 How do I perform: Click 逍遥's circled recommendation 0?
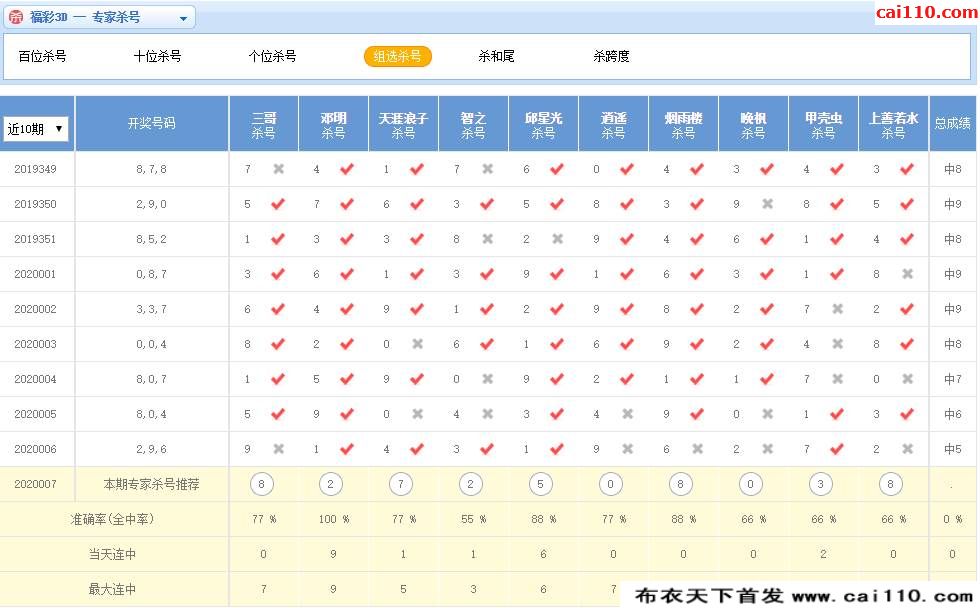click(x=611, y=484)
